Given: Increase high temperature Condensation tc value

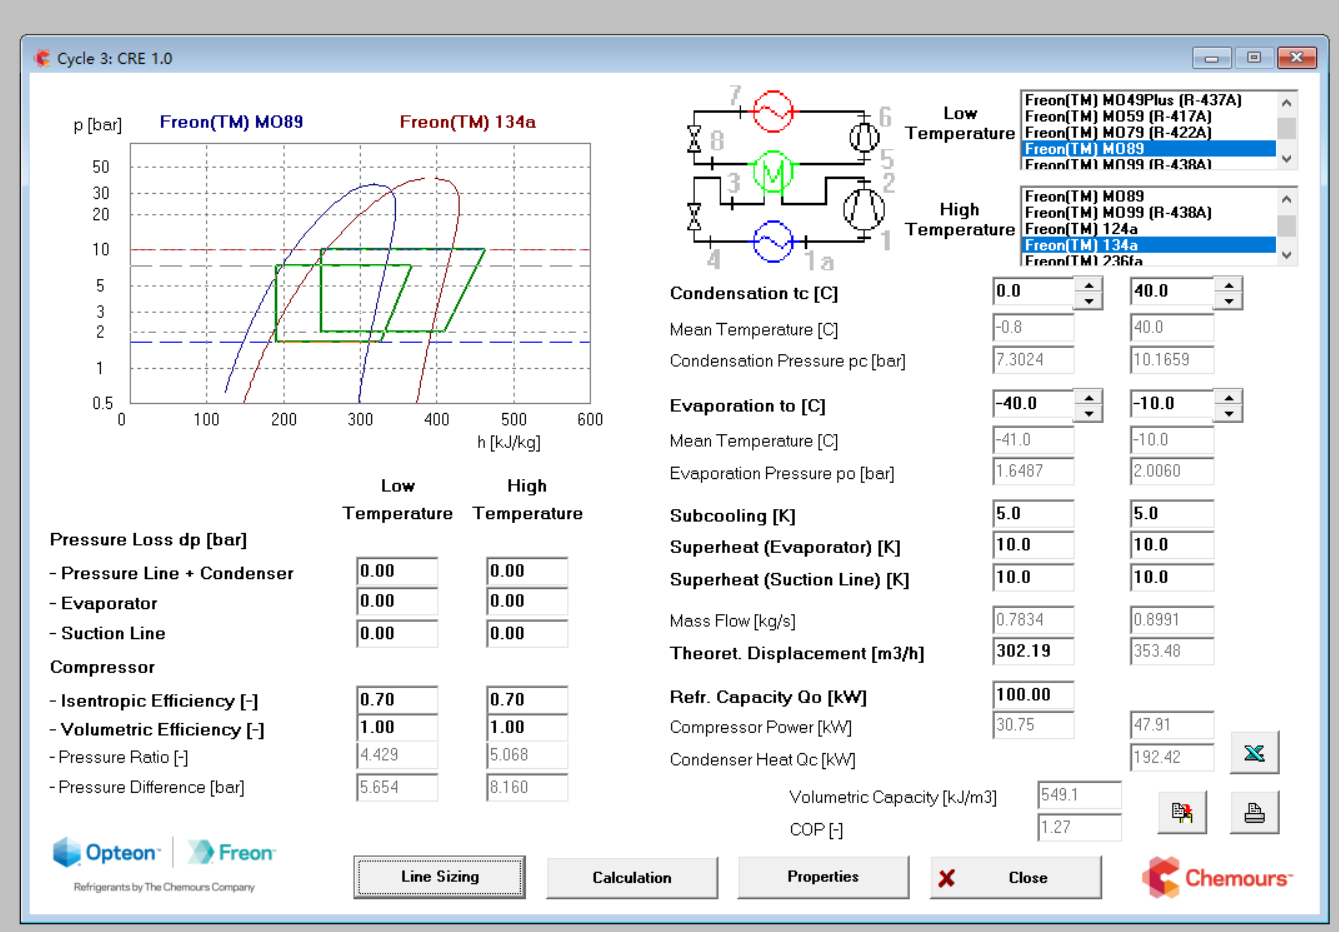Looking at the screenshot, I should pos(1228,285).
